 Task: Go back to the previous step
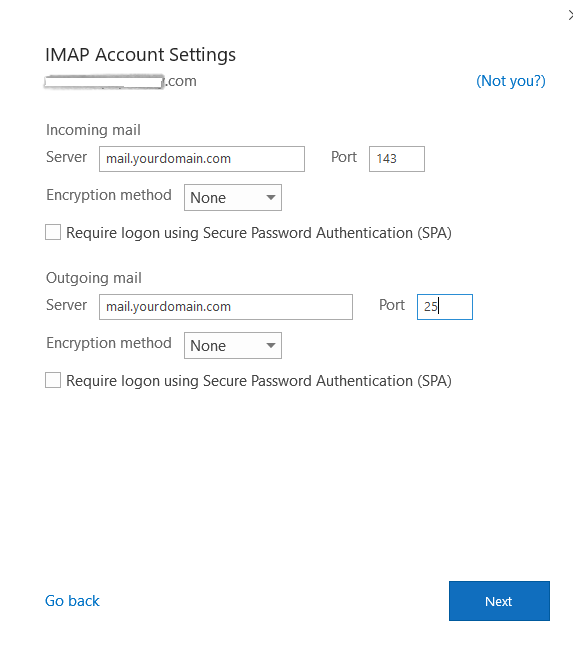coord(72,601)
